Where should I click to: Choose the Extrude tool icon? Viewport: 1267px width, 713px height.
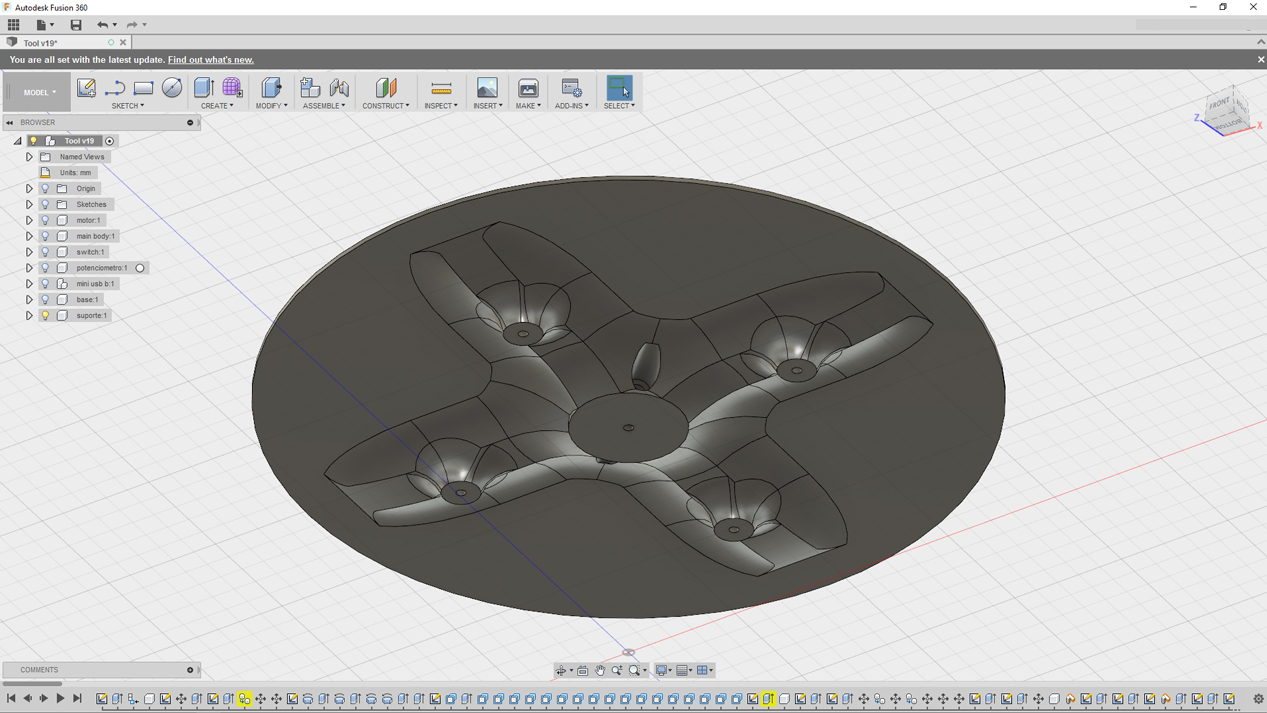tap(204, 88)
